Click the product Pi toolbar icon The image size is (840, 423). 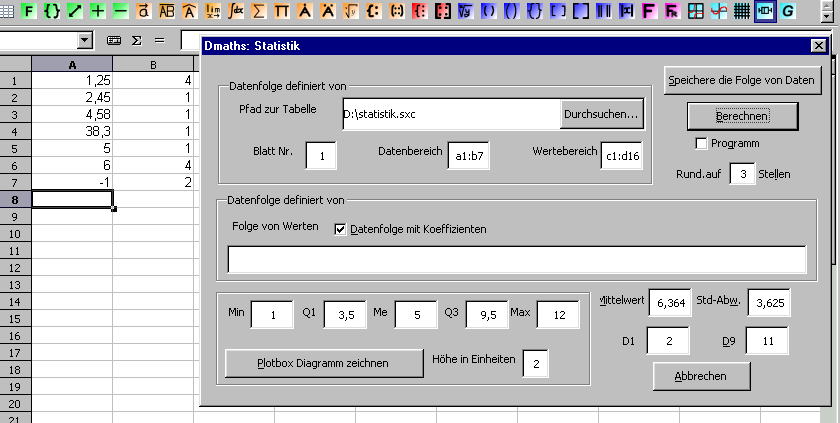(282, 11)
